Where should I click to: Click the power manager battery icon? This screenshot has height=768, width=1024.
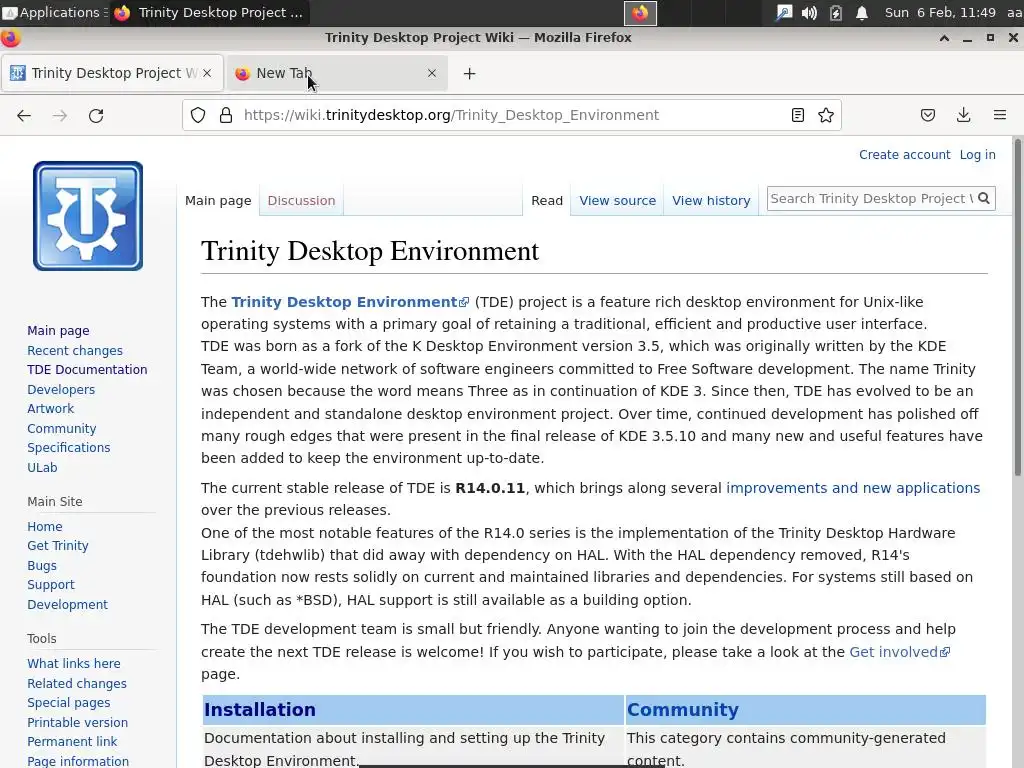[x=836, y=12]
